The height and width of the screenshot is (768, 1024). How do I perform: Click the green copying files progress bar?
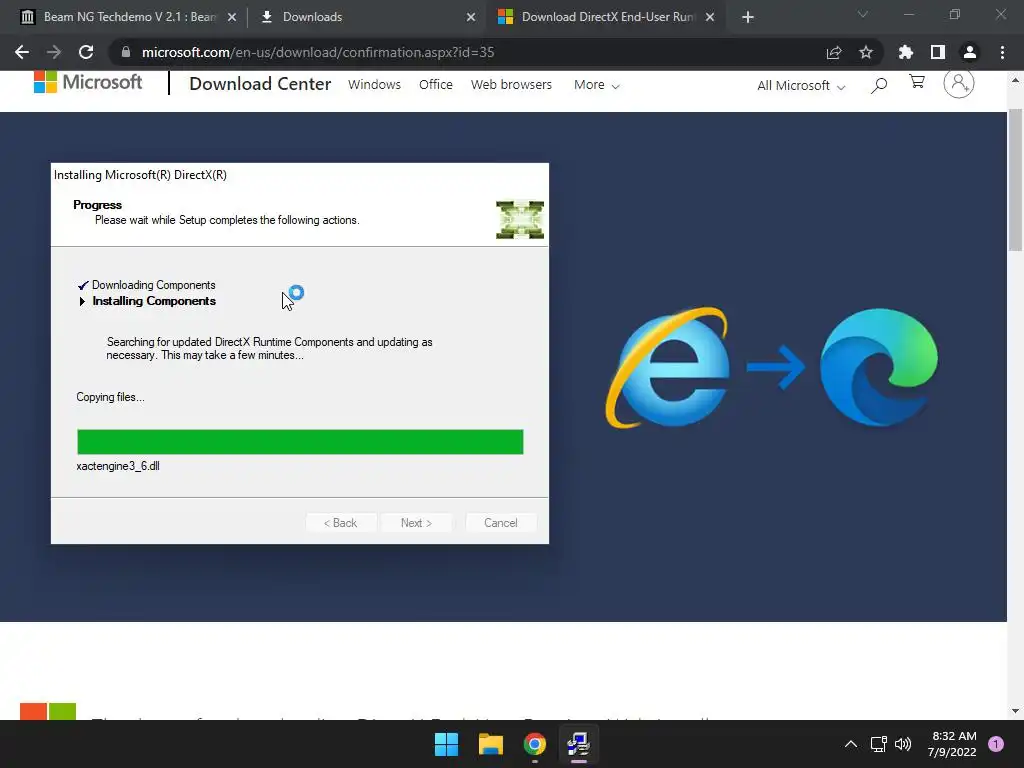[300, 441]
